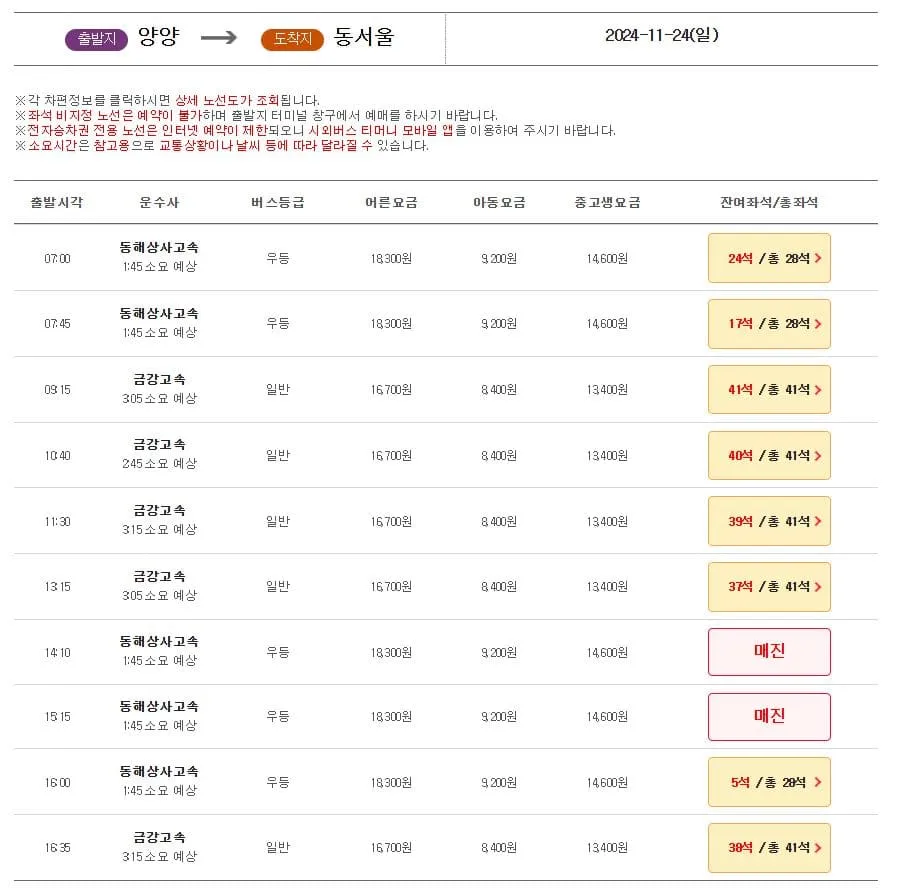Image resolution: width=917 pixels, height=888 pixels.
Task: Click the chevron on the 24석 availability button
Action: point(819,257)
